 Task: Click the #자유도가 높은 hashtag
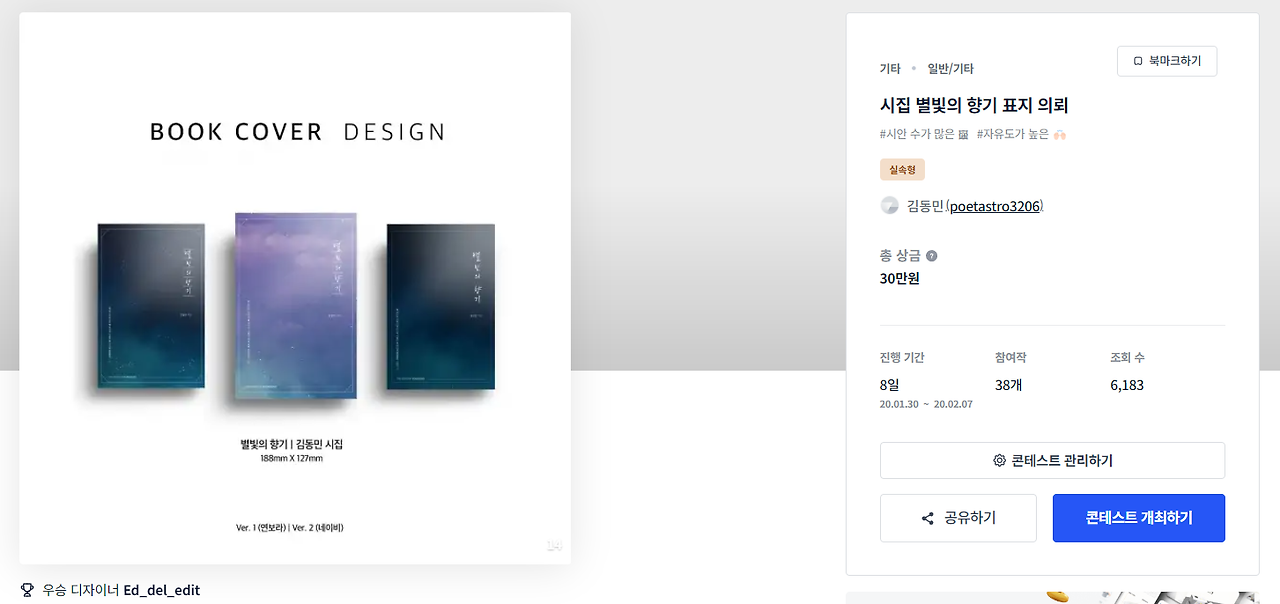point(1021,134)
